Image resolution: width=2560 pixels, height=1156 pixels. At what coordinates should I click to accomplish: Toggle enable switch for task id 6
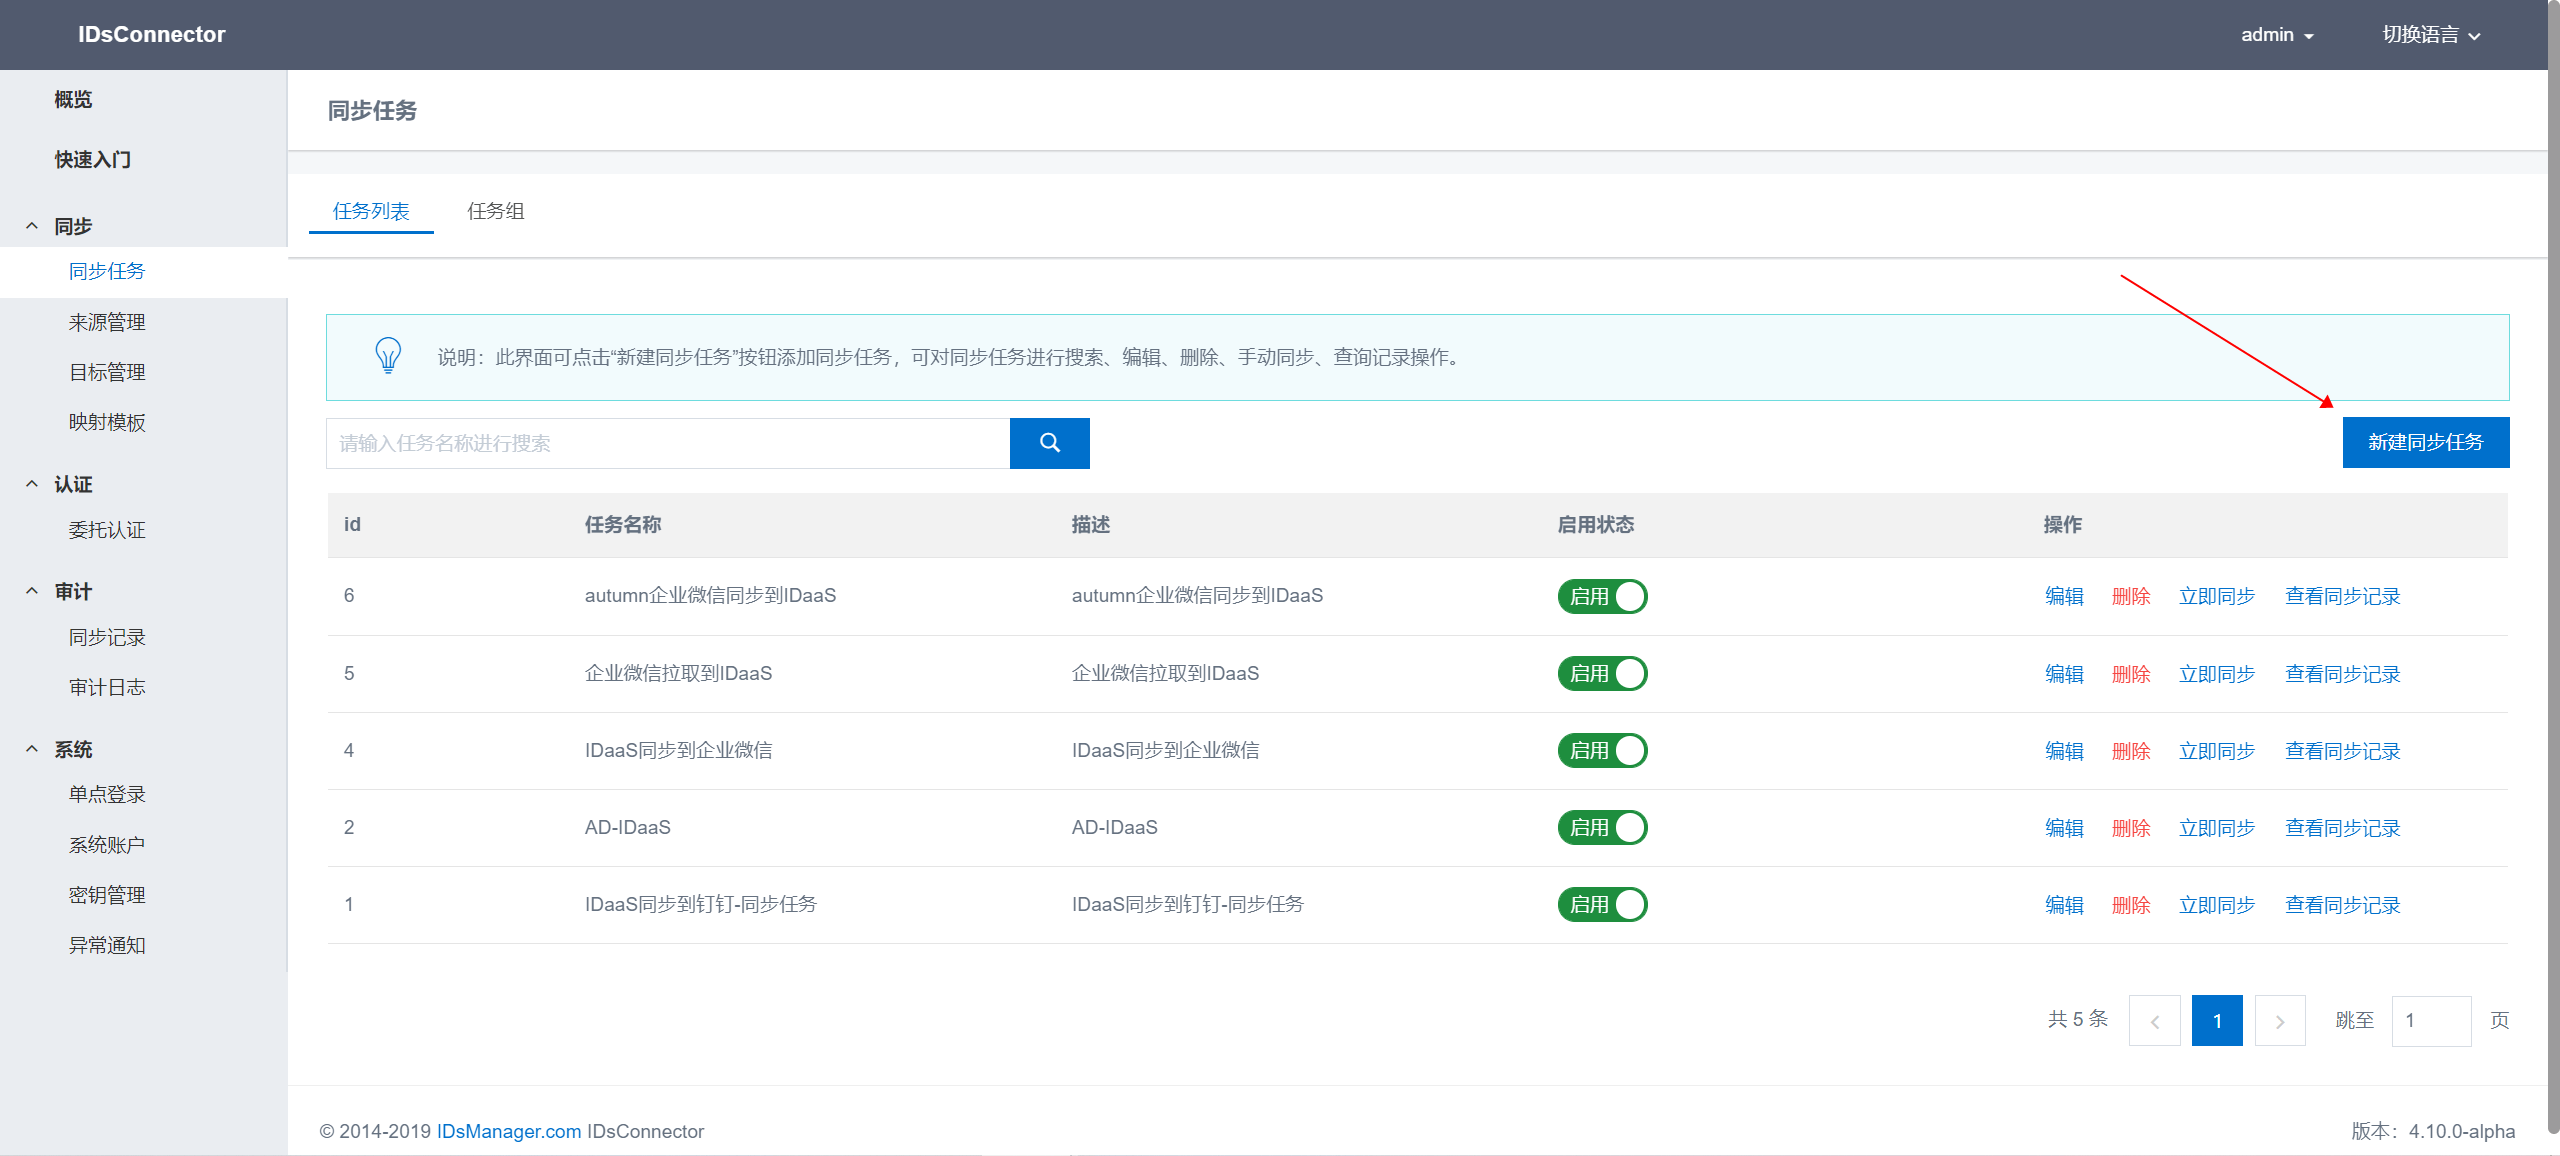click(1602, 596)
